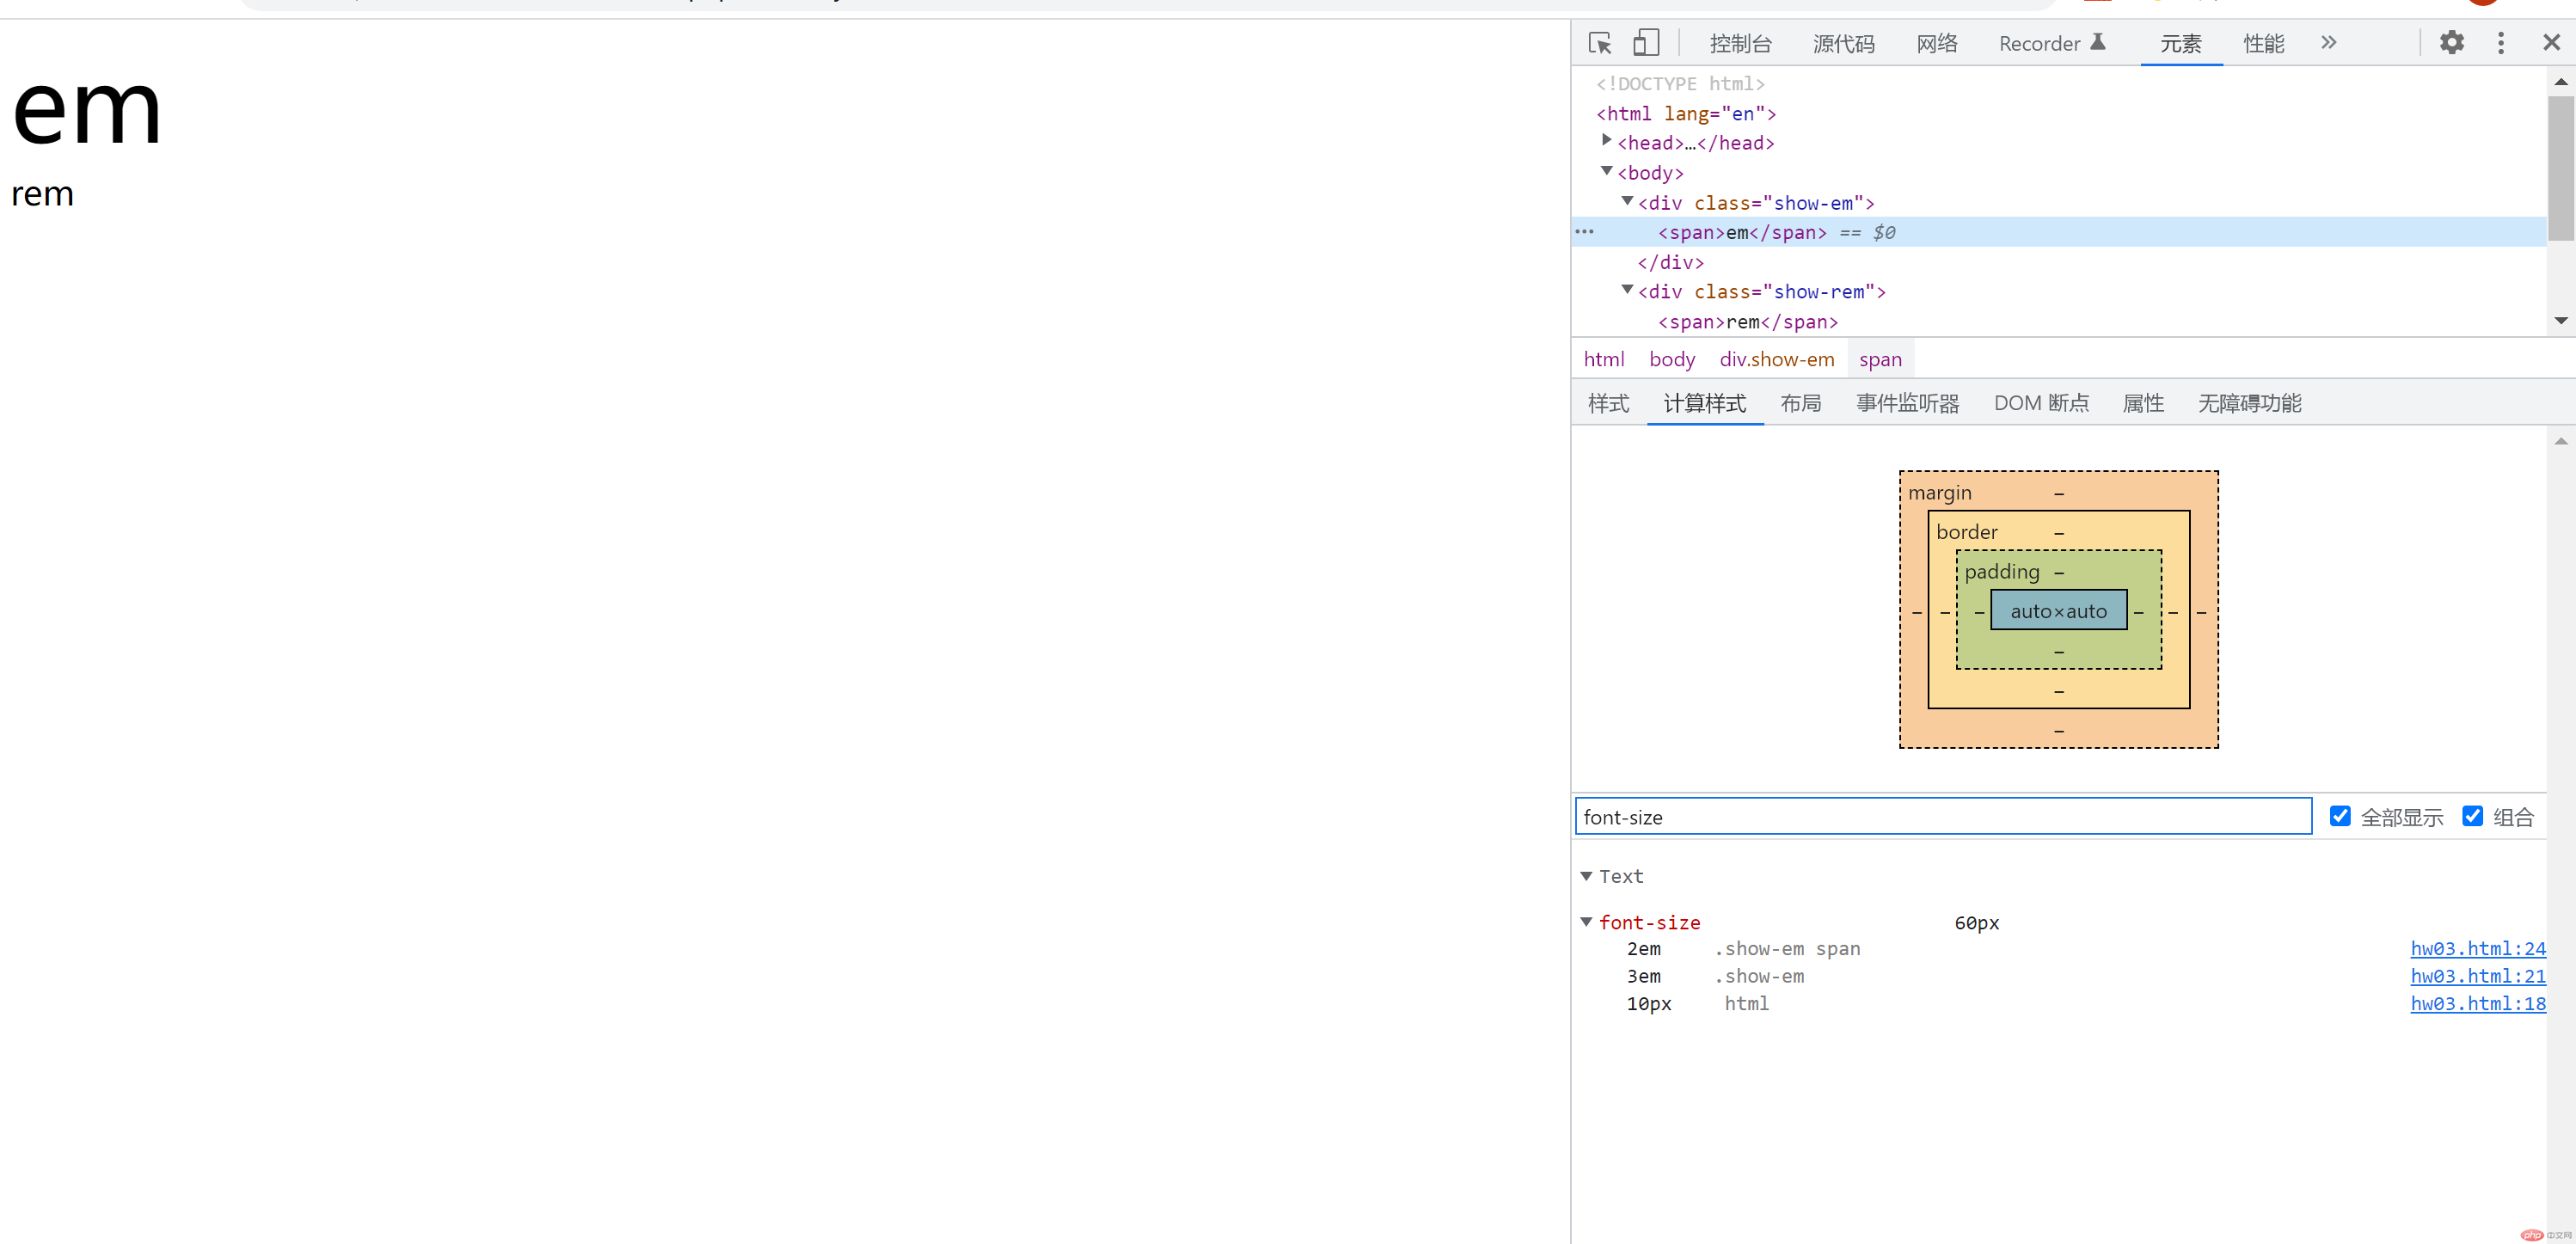Switch to the 源代码 tab
Viewport: 2576px width, 1244px height.
click(x=1843, y=43)
